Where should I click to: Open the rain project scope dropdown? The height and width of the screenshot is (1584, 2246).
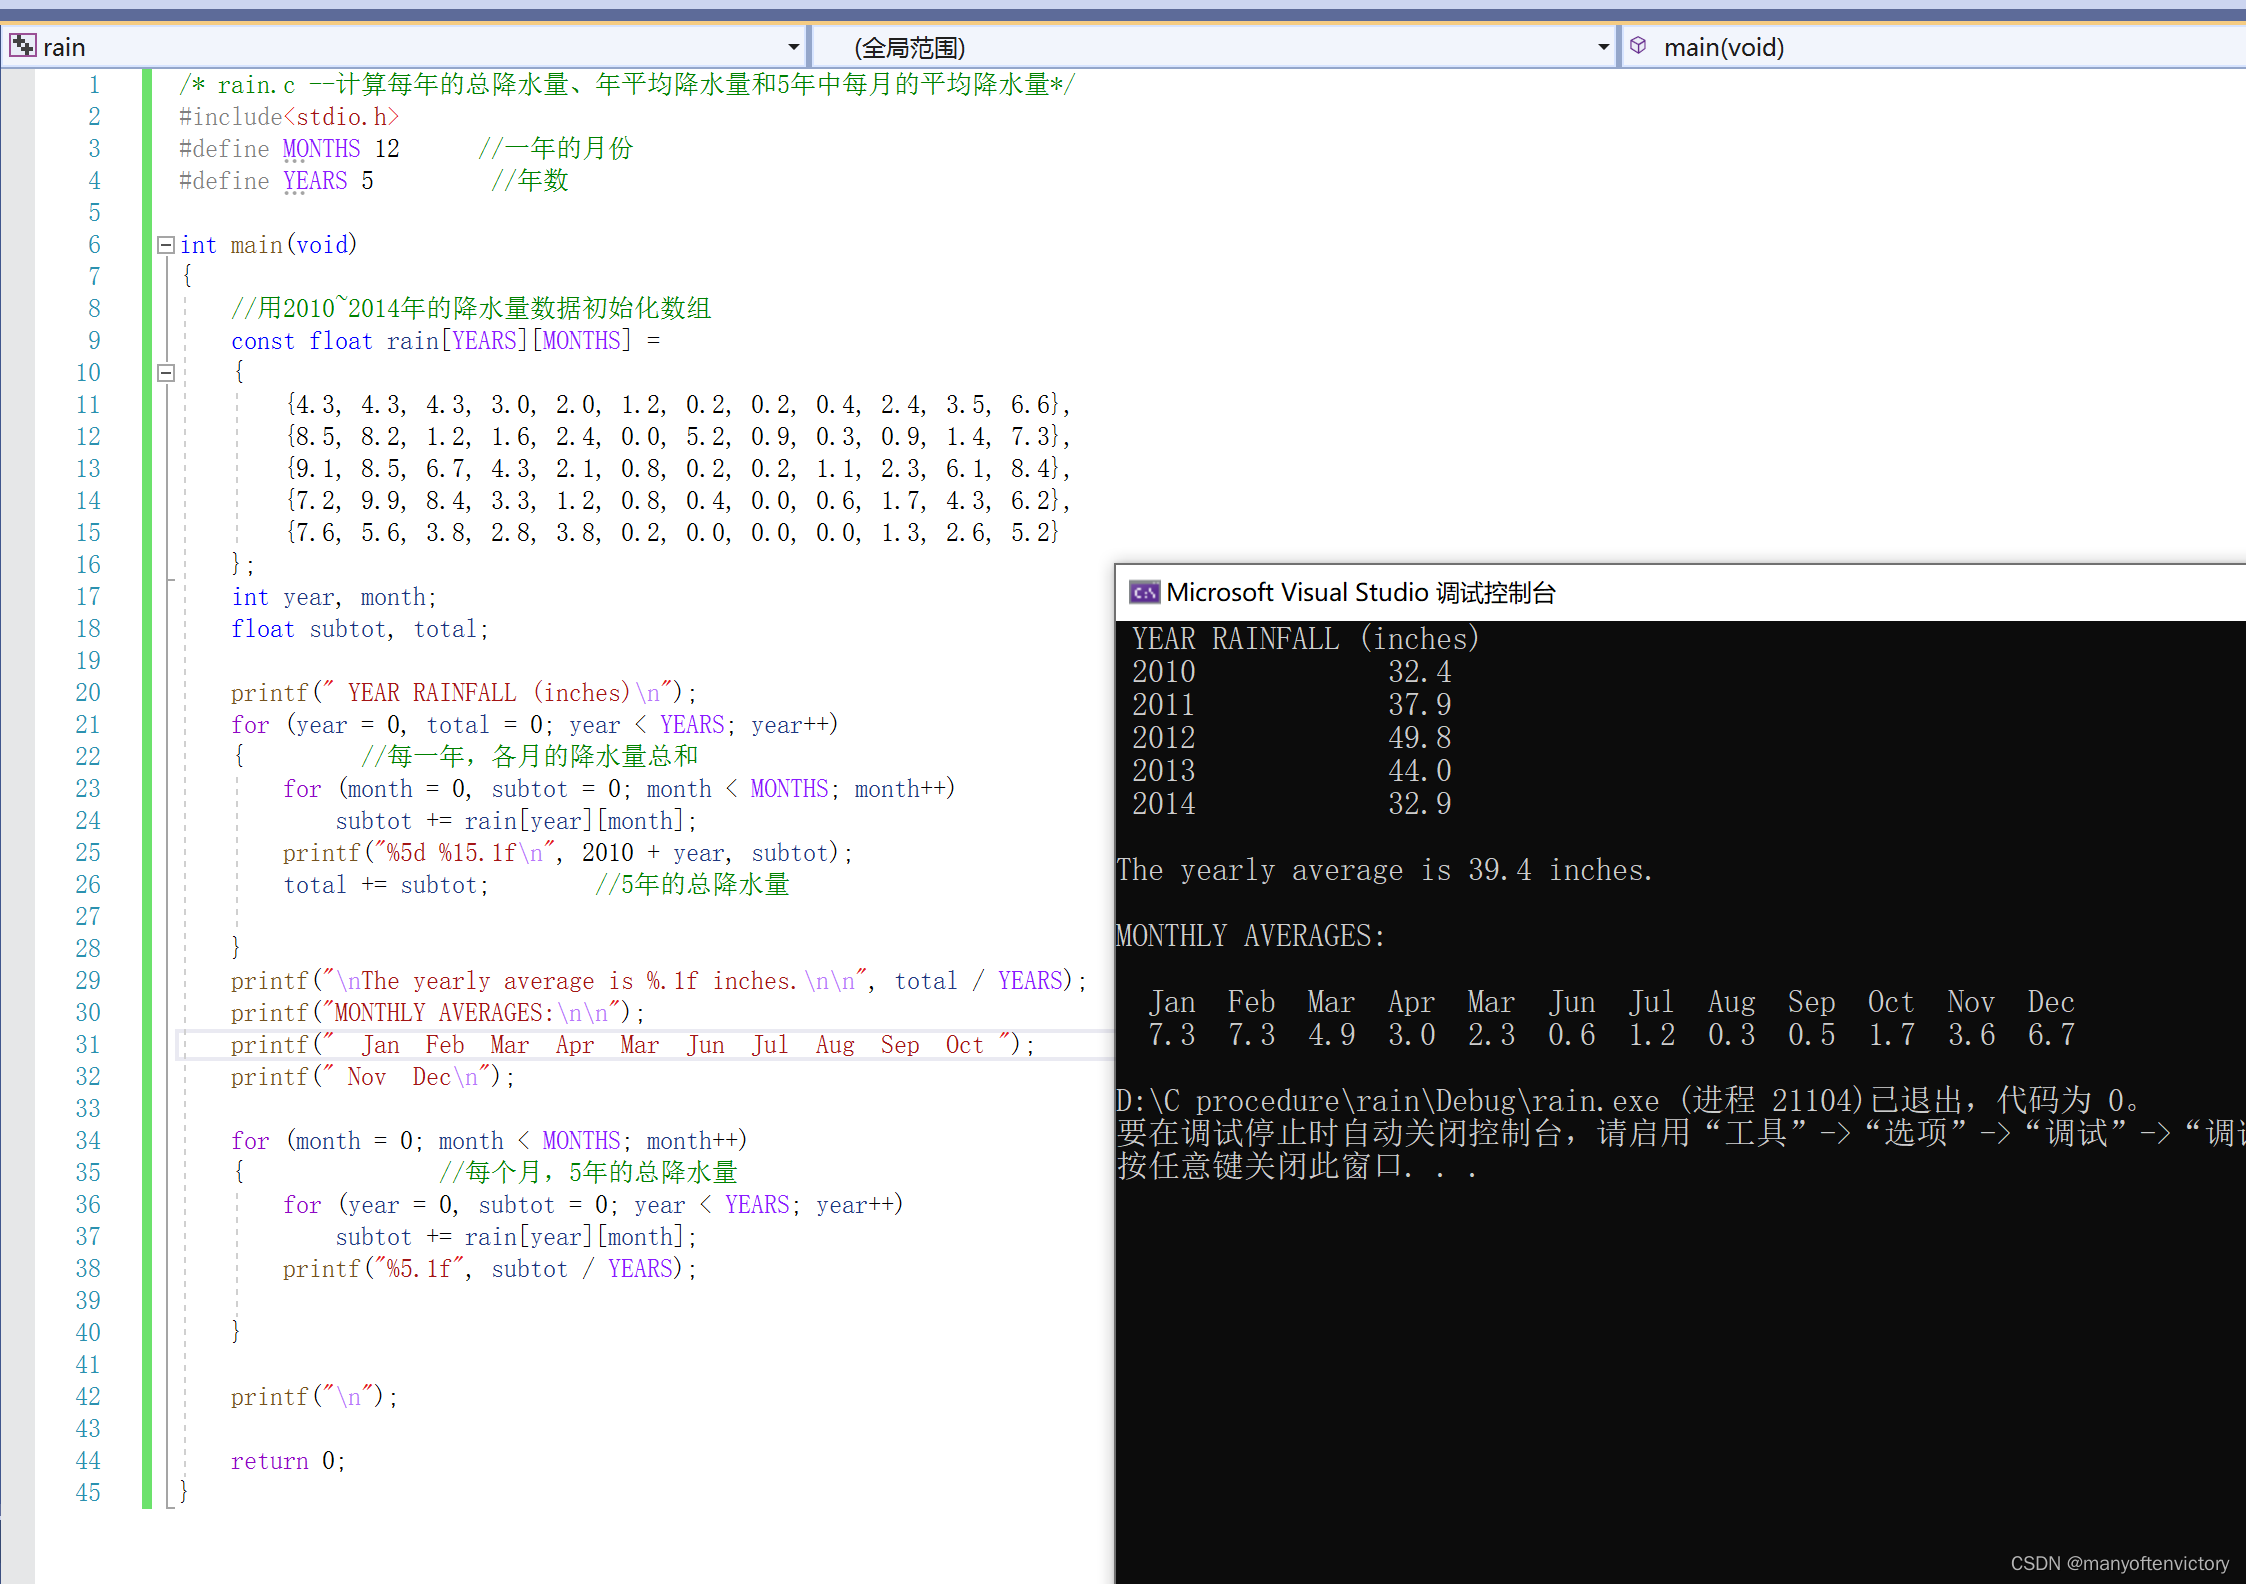pos(793,47)
